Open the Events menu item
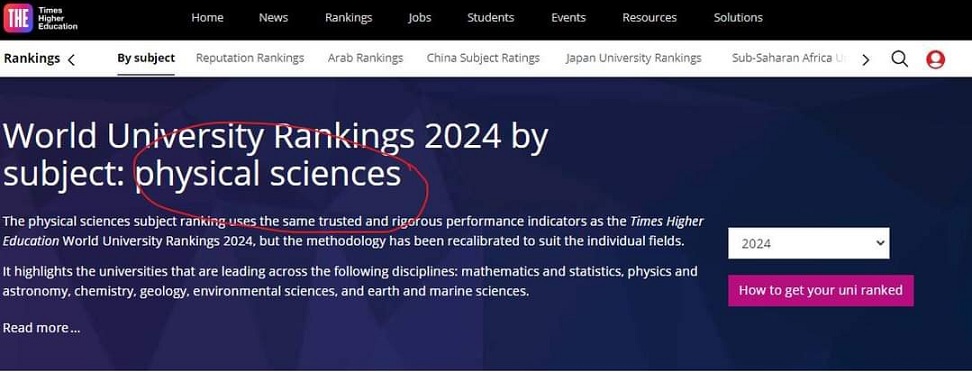Image resolution: width=972 pixels, height=372 pixels. [x=568, y=17]
